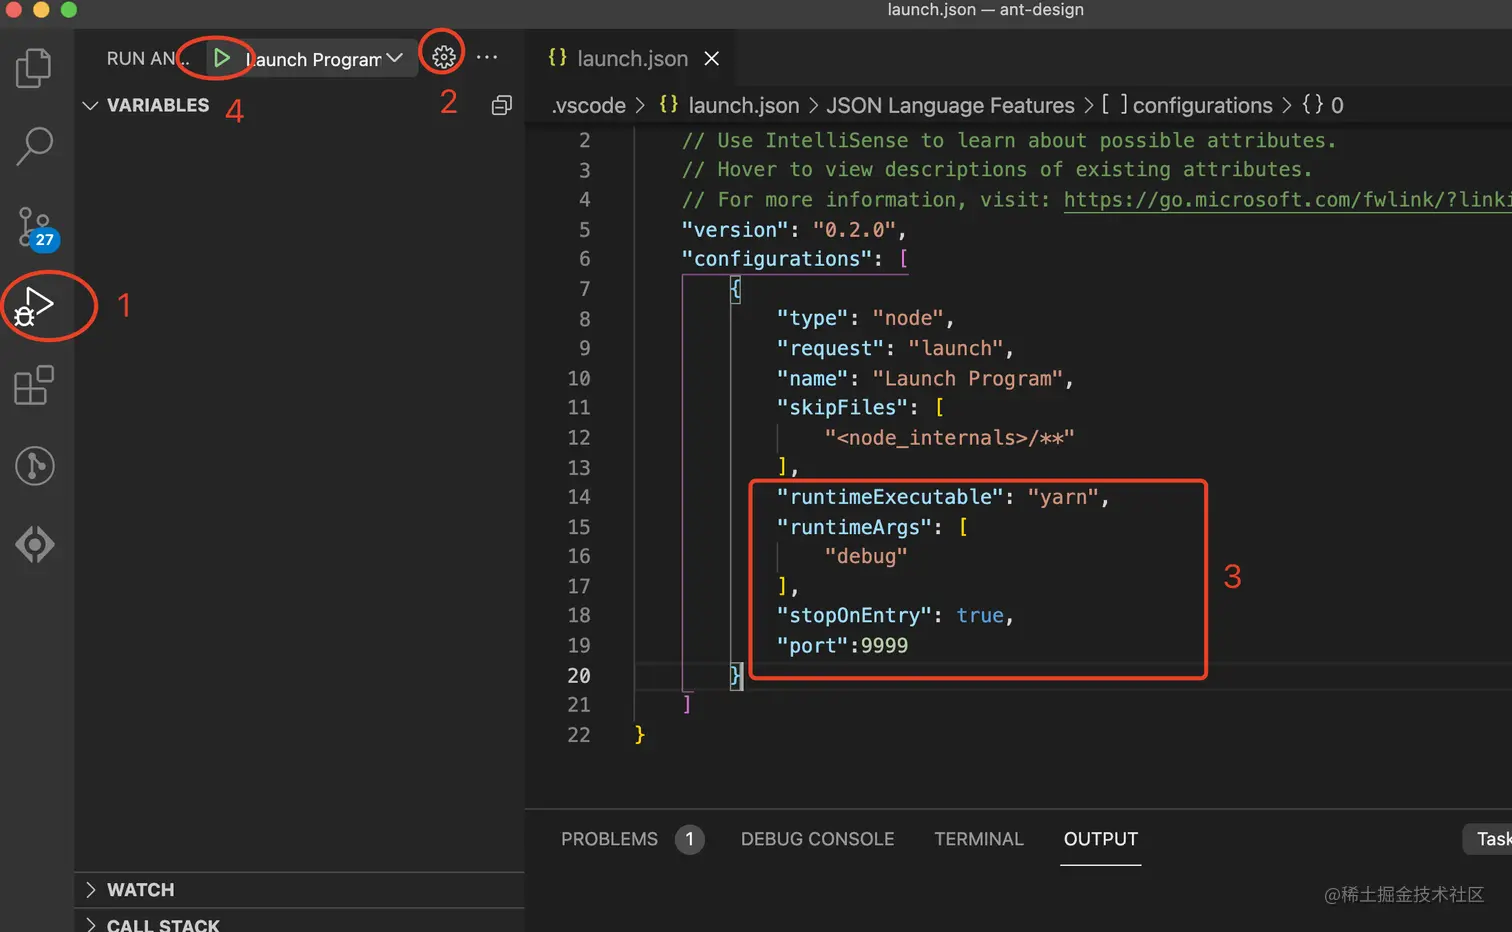1512x932 pixels.
Task: Collapse all in the Variables section
Action: point(502,105)
